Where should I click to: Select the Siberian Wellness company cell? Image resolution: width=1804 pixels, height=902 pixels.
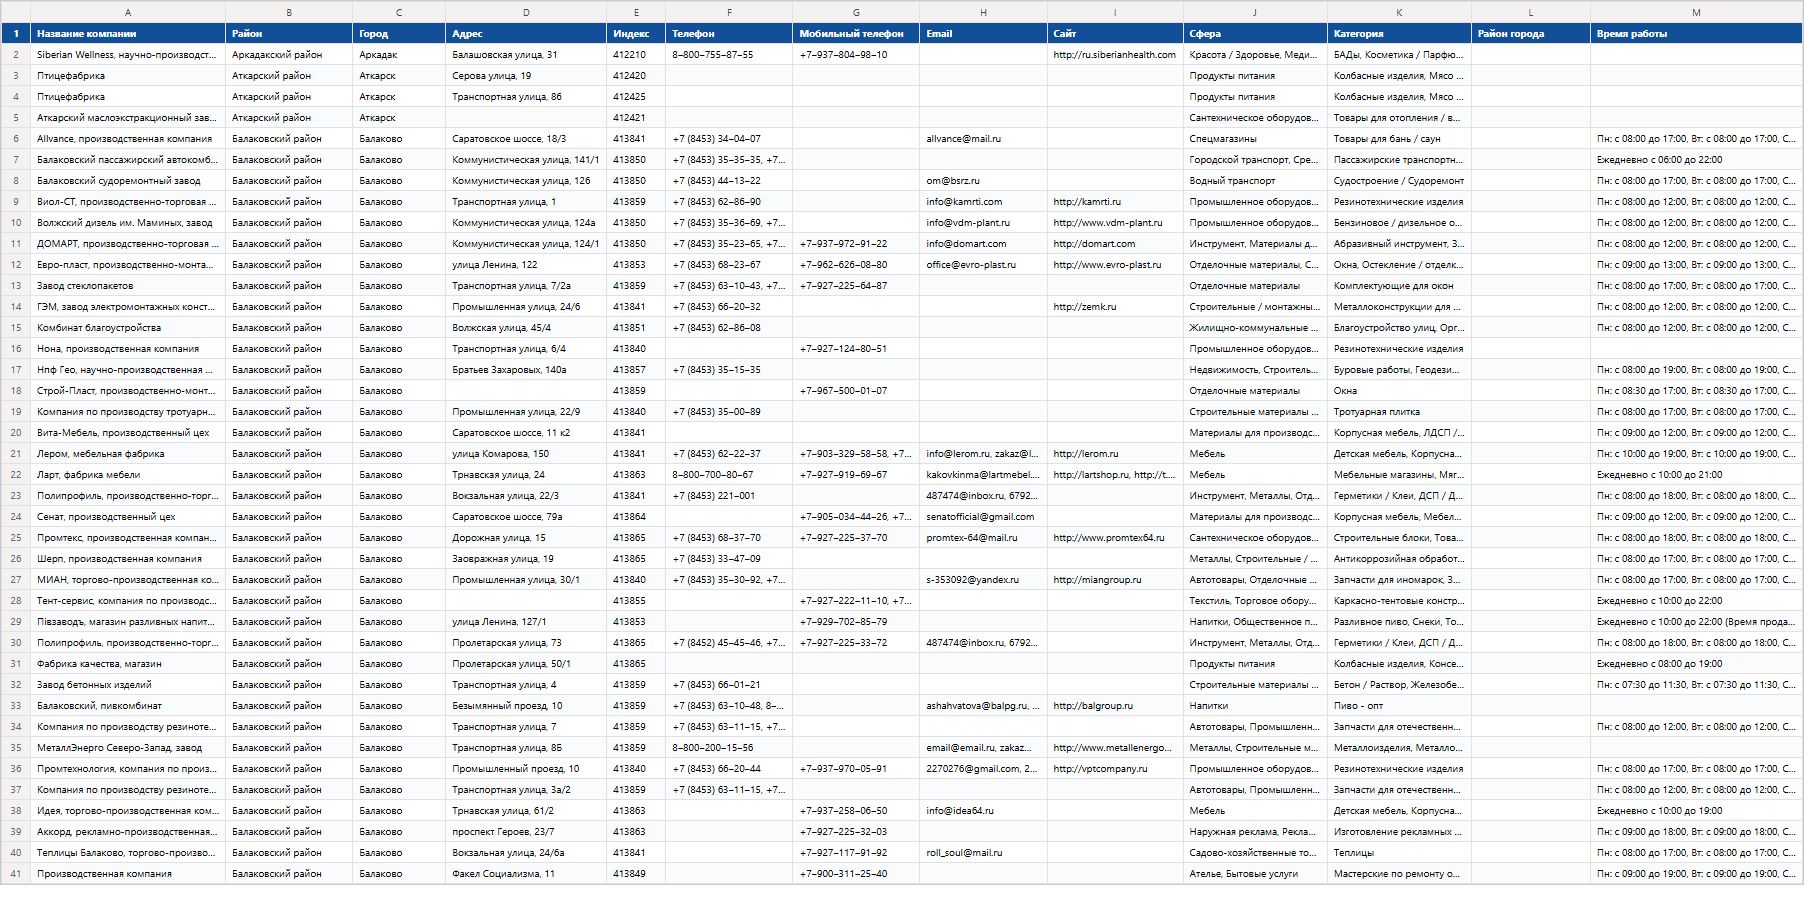[128, 55]
